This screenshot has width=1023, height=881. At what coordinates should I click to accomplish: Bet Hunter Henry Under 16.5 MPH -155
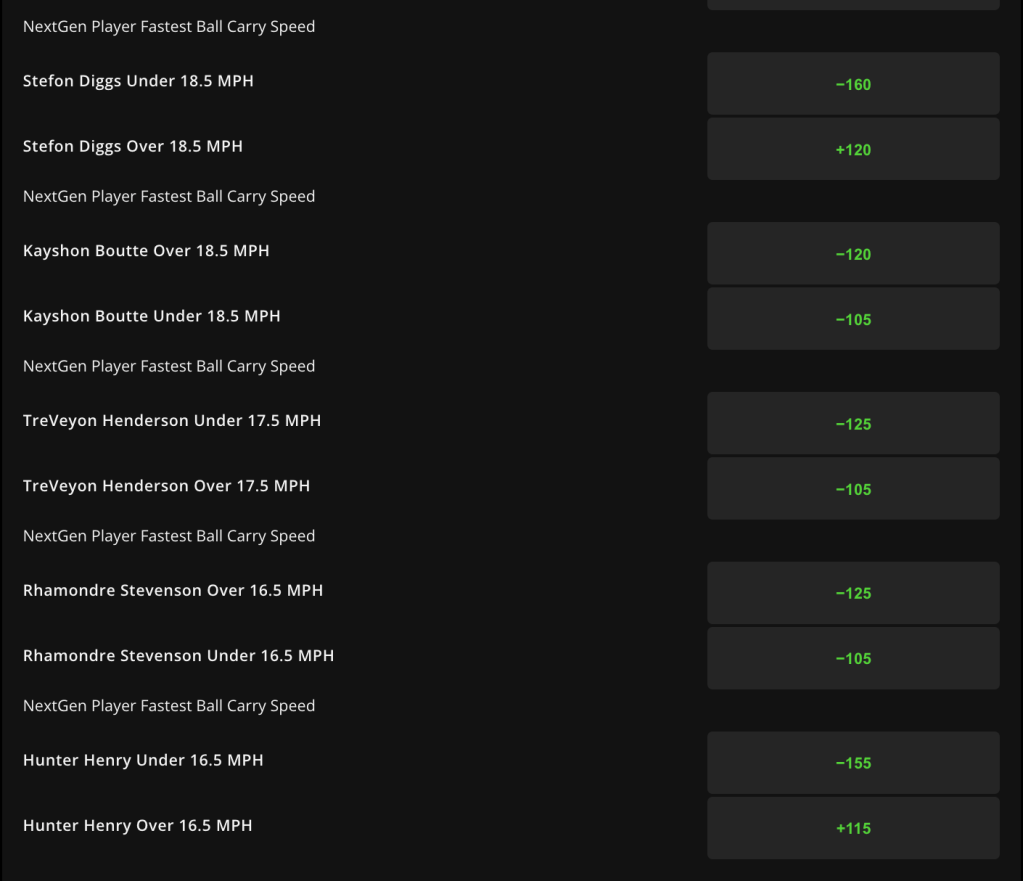(x=853, y=762)
